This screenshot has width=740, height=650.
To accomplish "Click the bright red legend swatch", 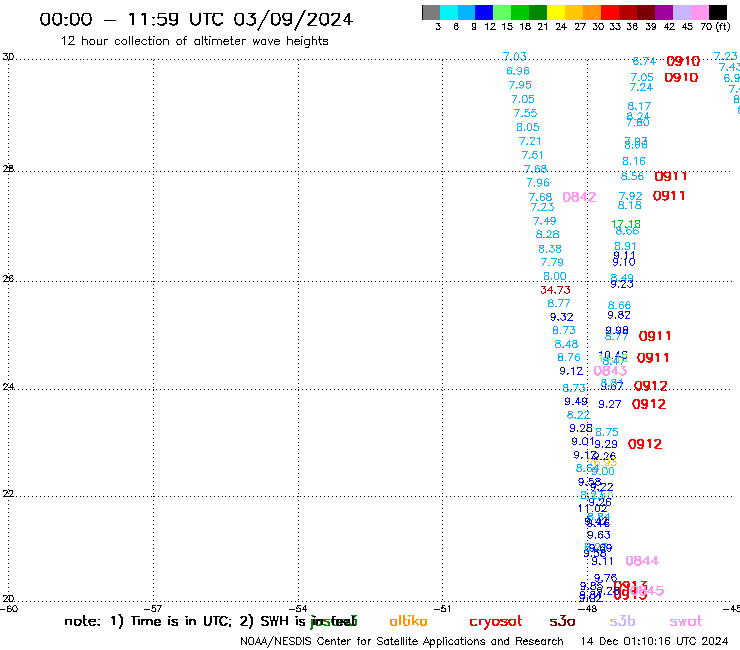I will coord(610,12).
